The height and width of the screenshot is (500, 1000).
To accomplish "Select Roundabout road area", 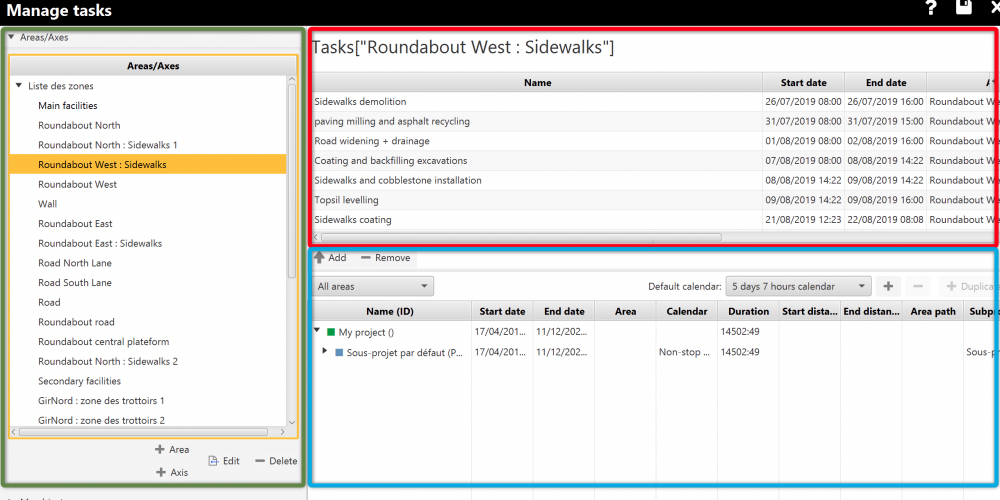I will pos(77,322).
